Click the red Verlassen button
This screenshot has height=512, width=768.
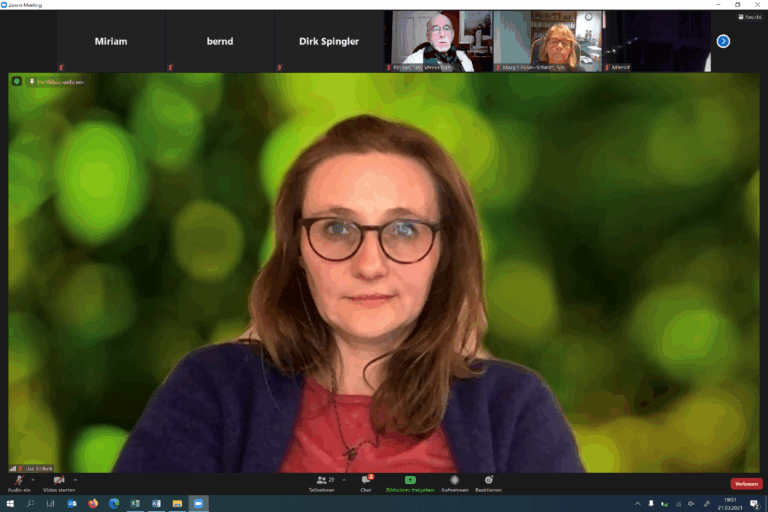pyautogui.click(x=746, y=484)
